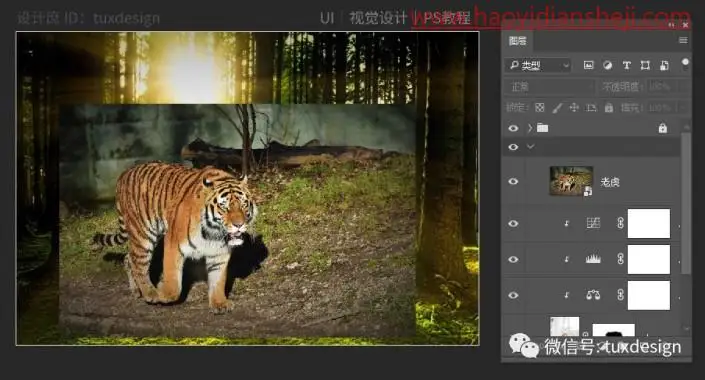Click the lock image pixels brush icon
705x380 pixels.
pos(557,107)
